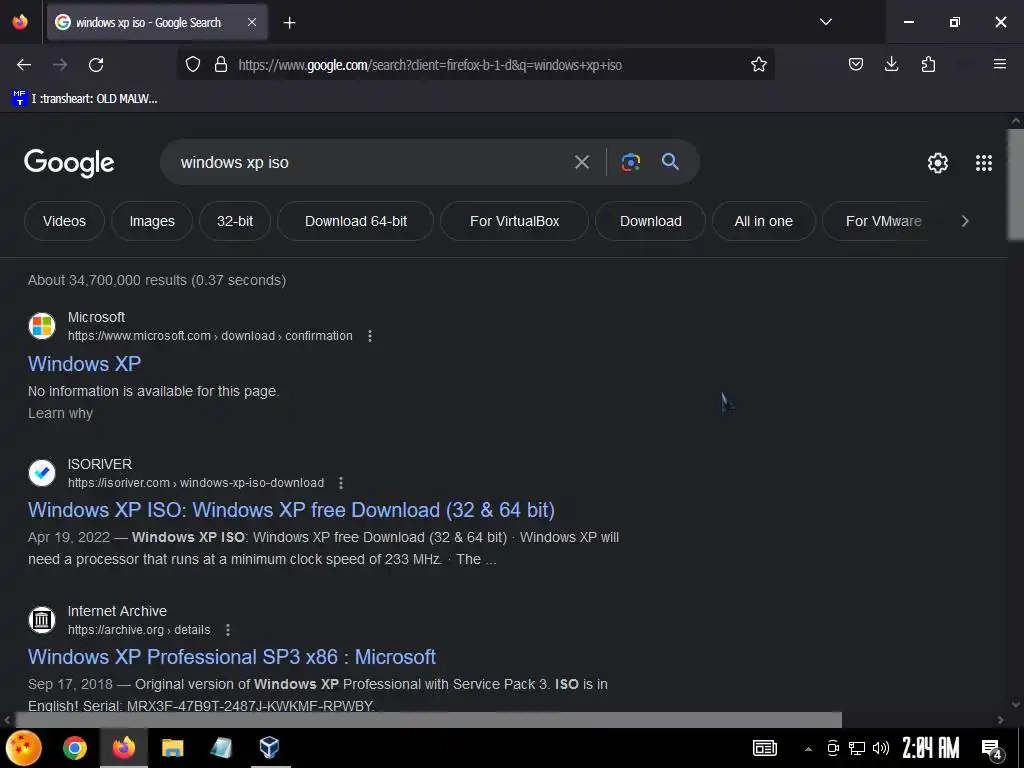Open ISORIVER Windows XP ISO result
Viewport: 1024px width, 768px height.
[291, 510]
